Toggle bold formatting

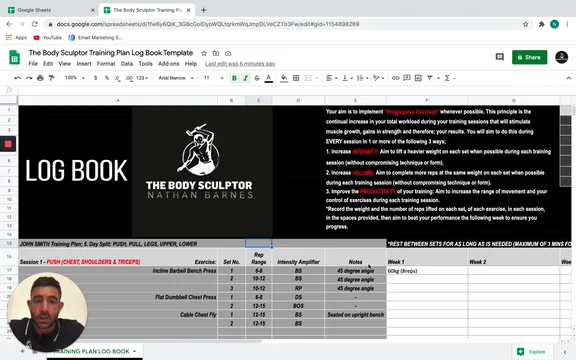(234, 78)
